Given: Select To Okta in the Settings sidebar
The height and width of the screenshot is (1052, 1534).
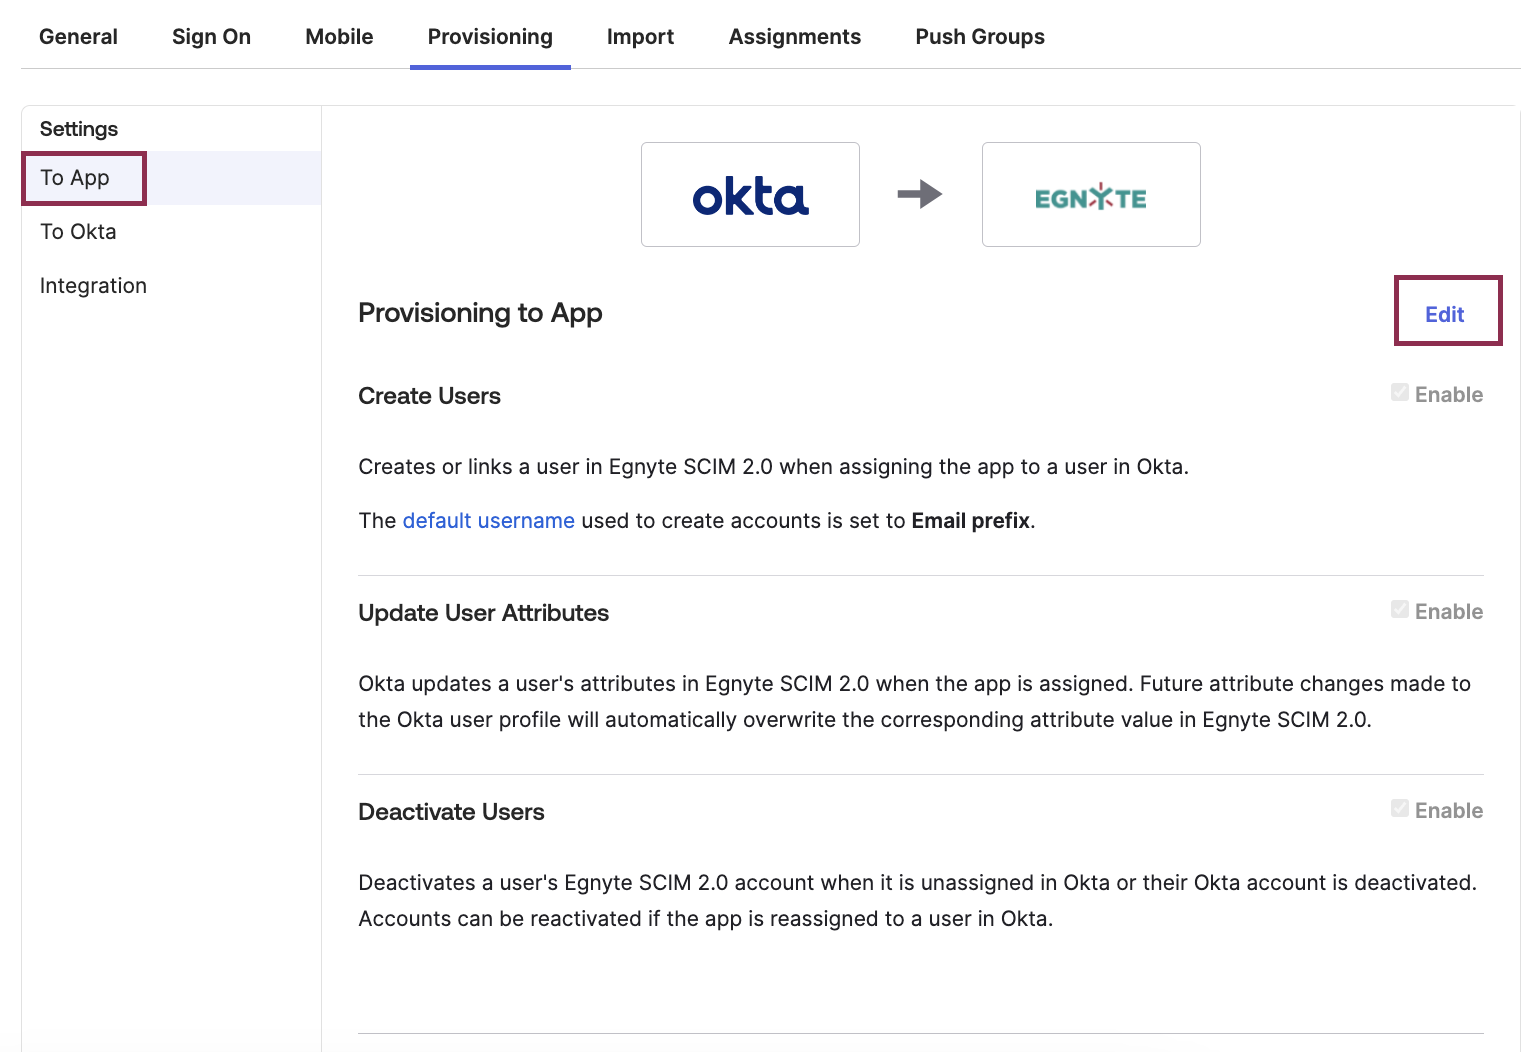Looking at the screenshot, I should 77,231.
